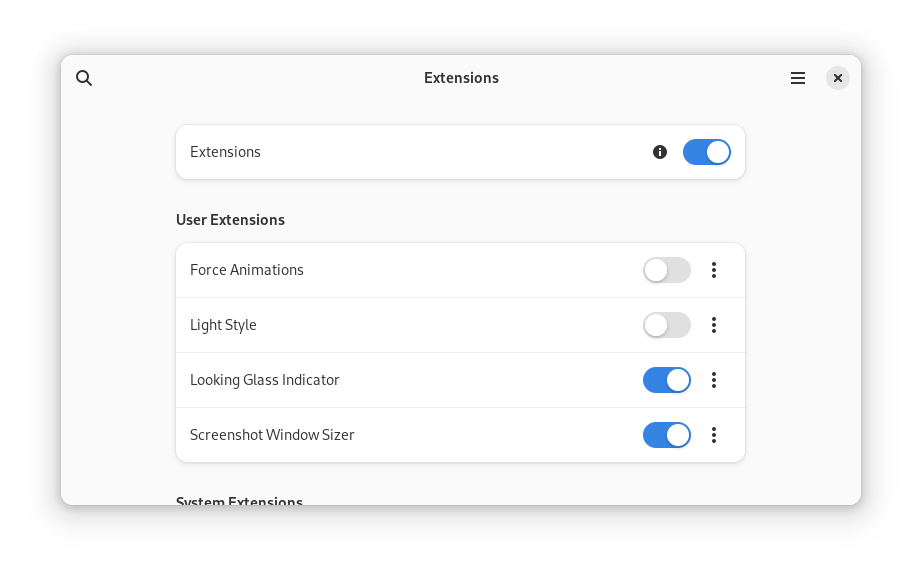The image size is (922, 572).
Task: Click the info icon beside Extensions
Action: coord(660,152)
